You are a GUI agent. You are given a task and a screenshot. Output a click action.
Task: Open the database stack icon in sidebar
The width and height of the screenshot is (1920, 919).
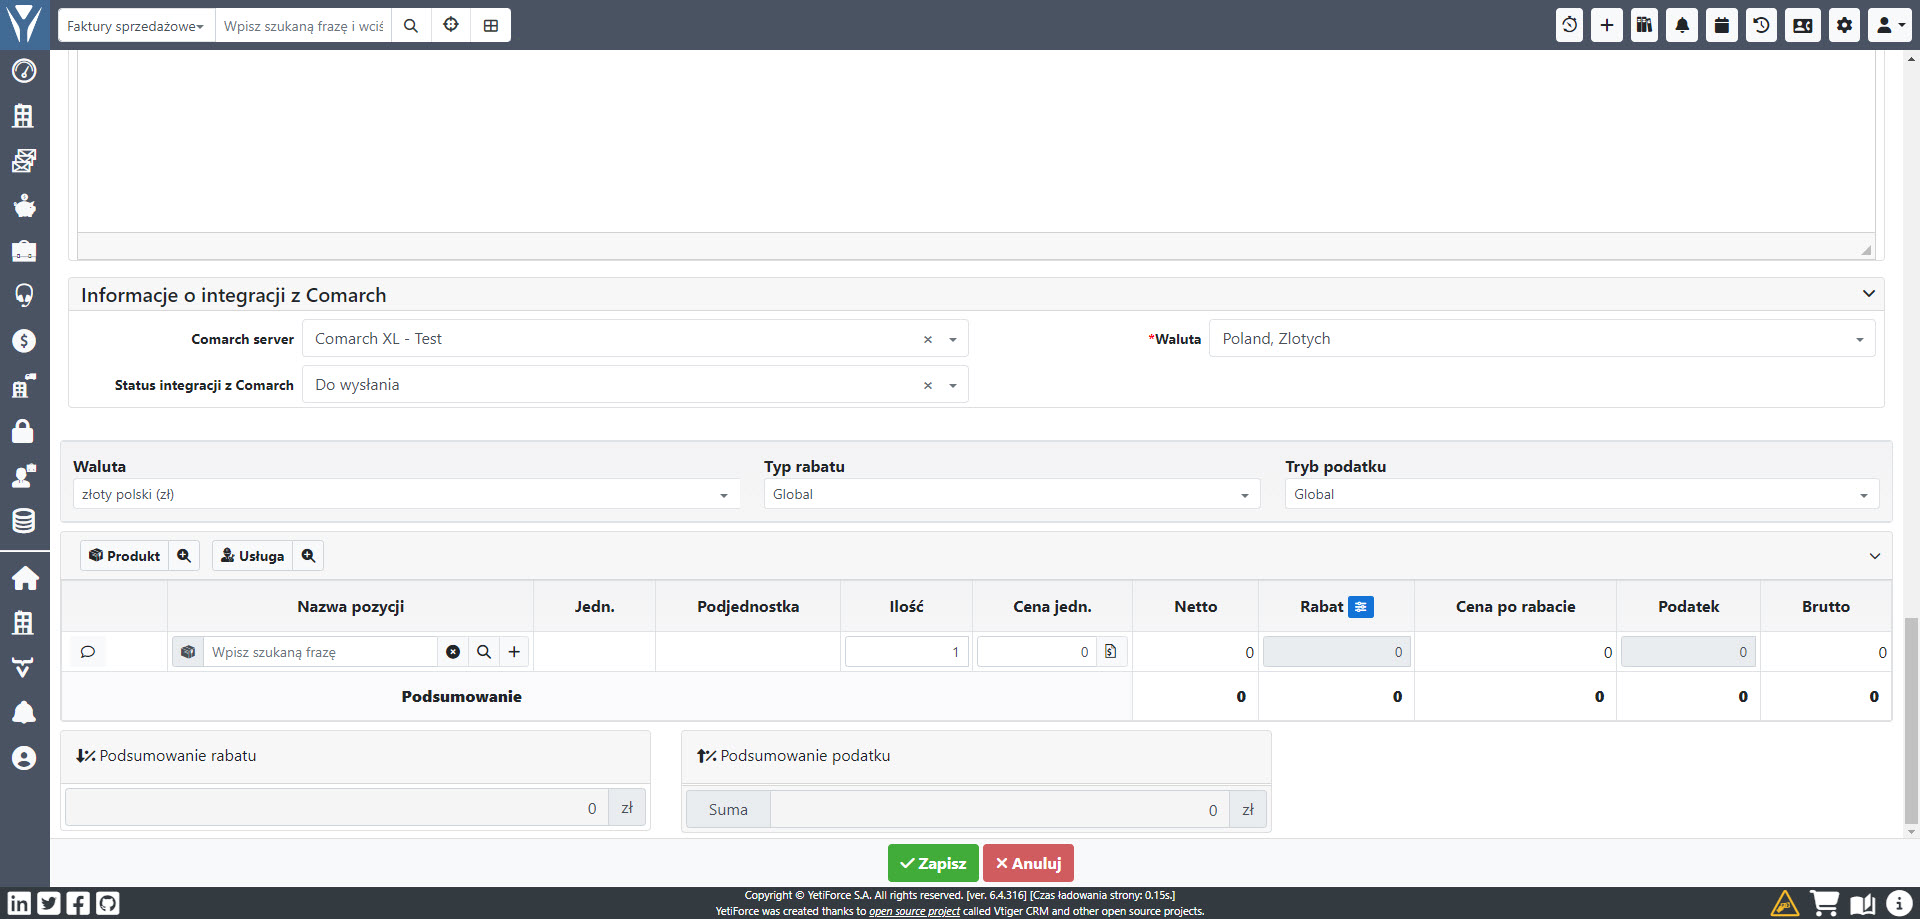coord(24,520)
